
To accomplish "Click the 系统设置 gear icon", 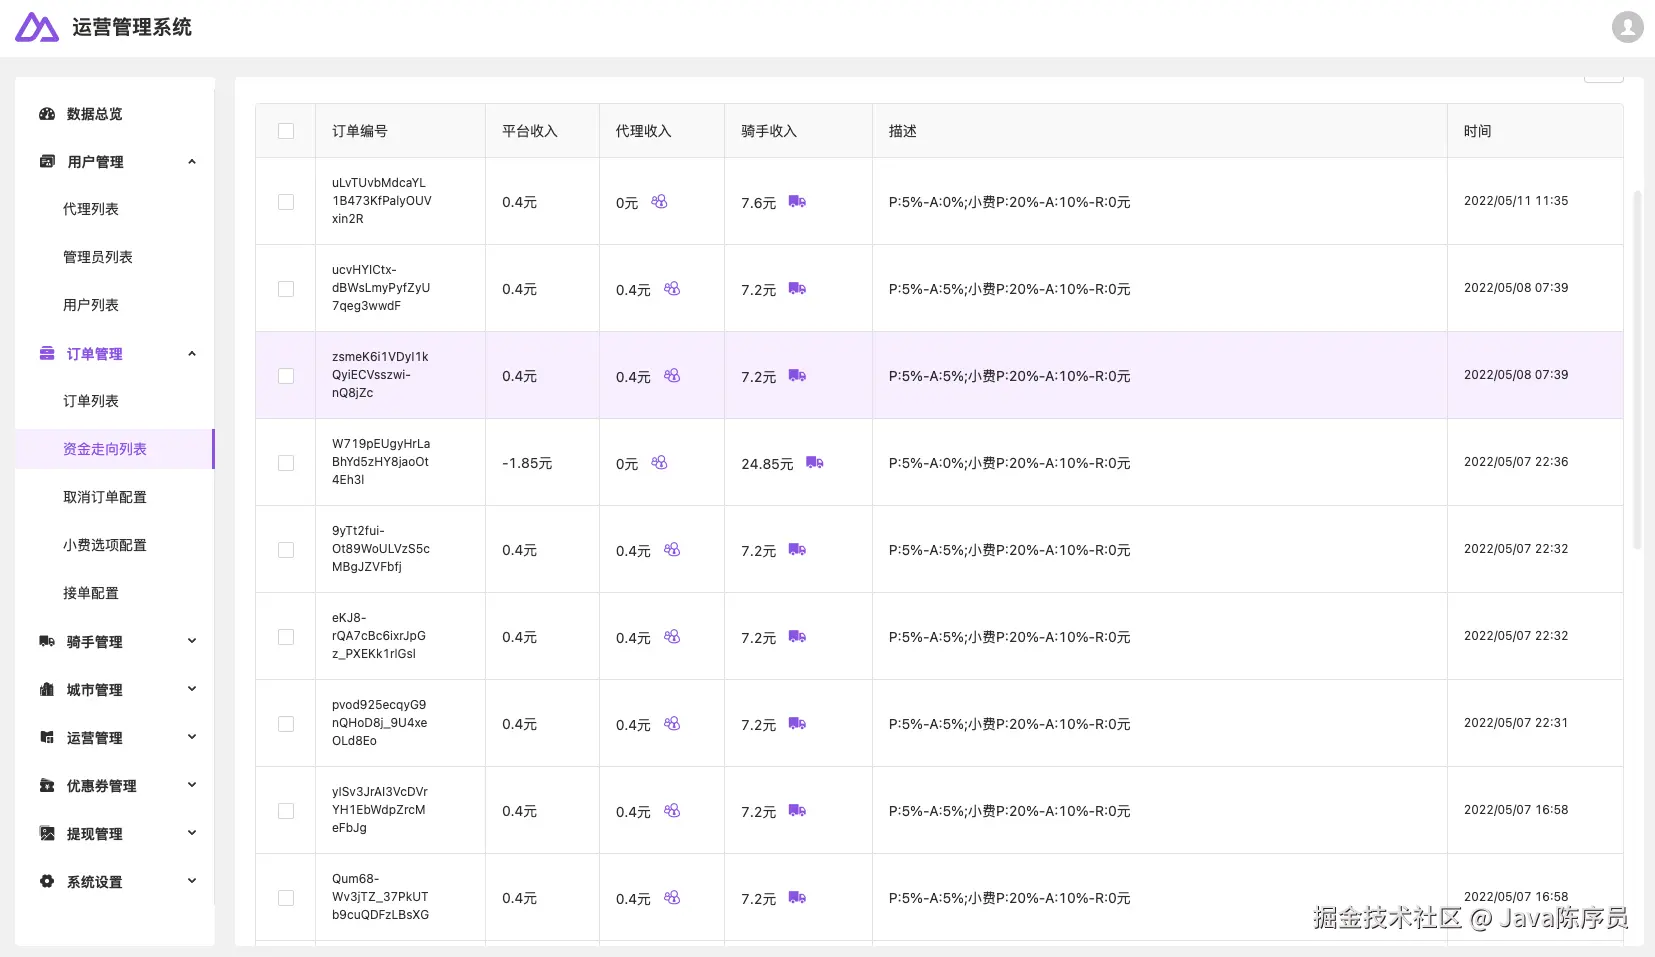I will pos(47,881).
